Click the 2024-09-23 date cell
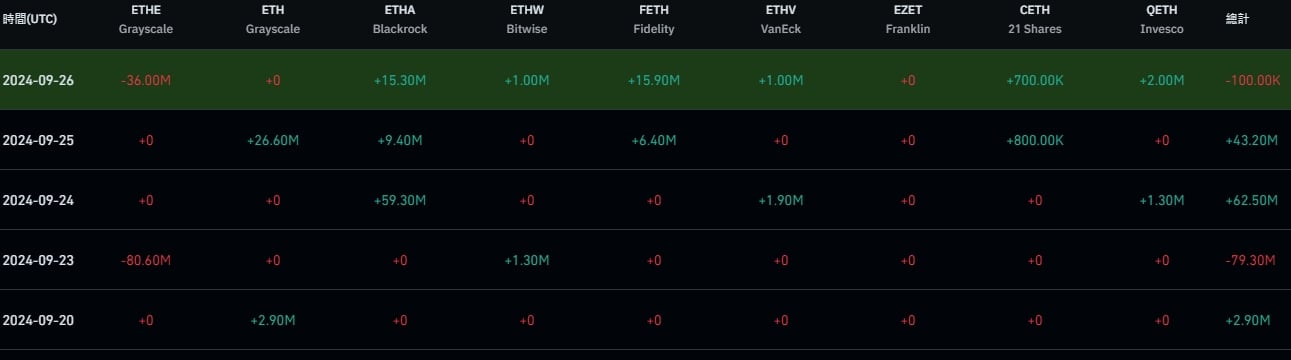The image size is (1291, 360). [38, 260]
